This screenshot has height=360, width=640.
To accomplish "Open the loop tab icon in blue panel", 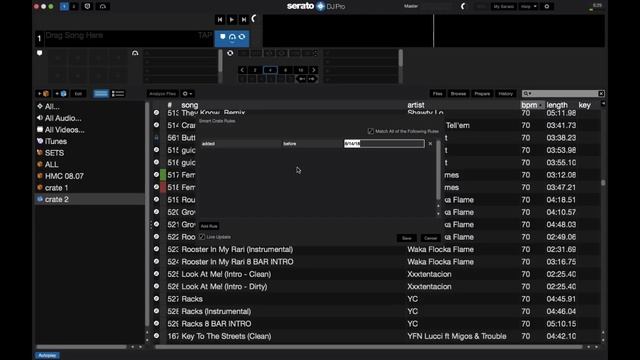I will click(x=242, y=37).
